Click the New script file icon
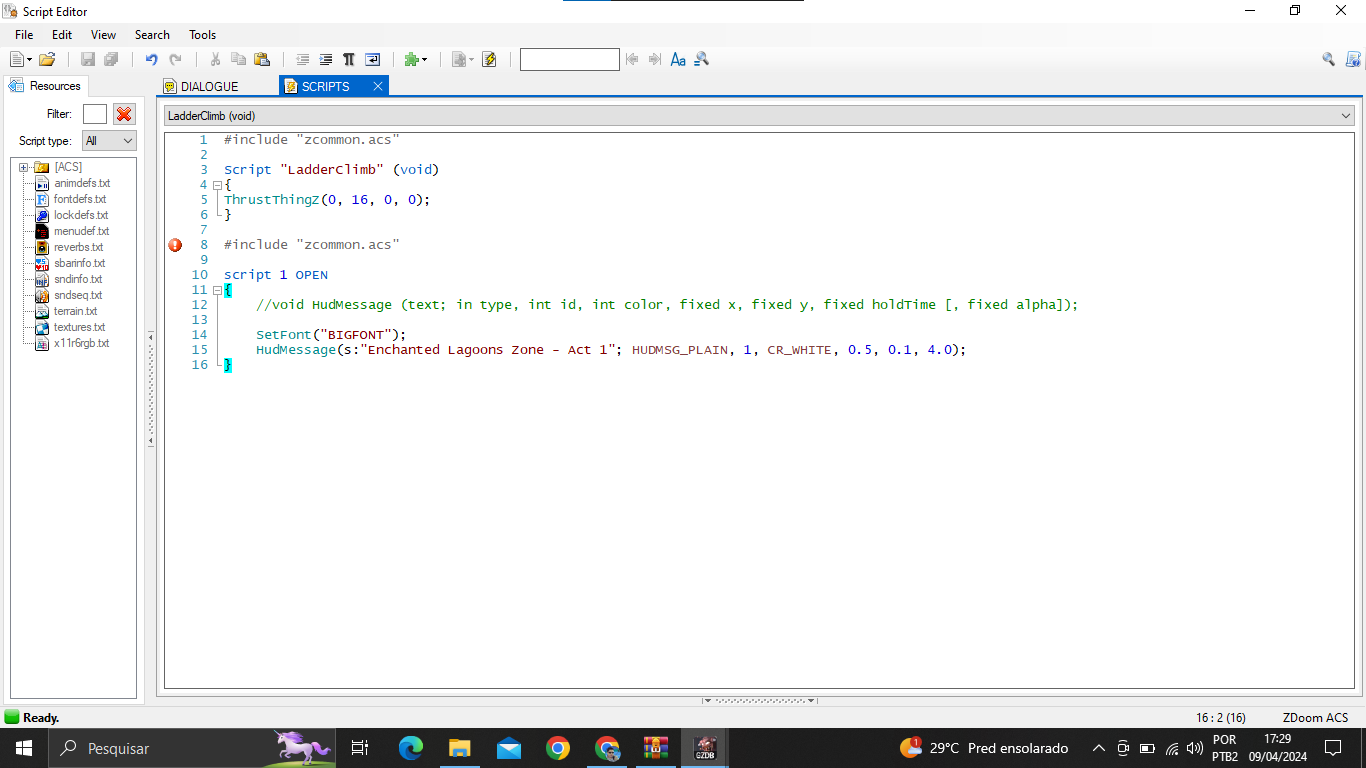This screenshot has height=768, width=1366. point(17,60)
